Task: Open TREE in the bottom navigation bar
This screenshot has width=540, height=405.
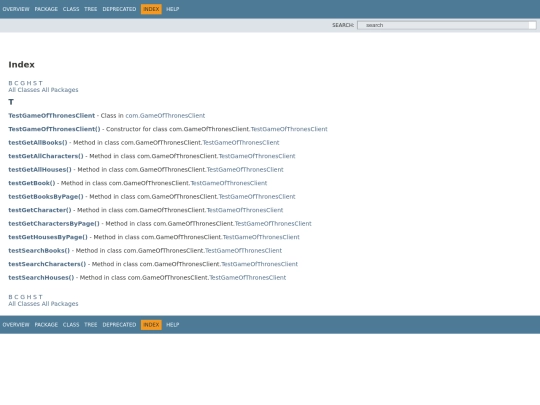Action: pyautogui.click(x=91, y=325)
